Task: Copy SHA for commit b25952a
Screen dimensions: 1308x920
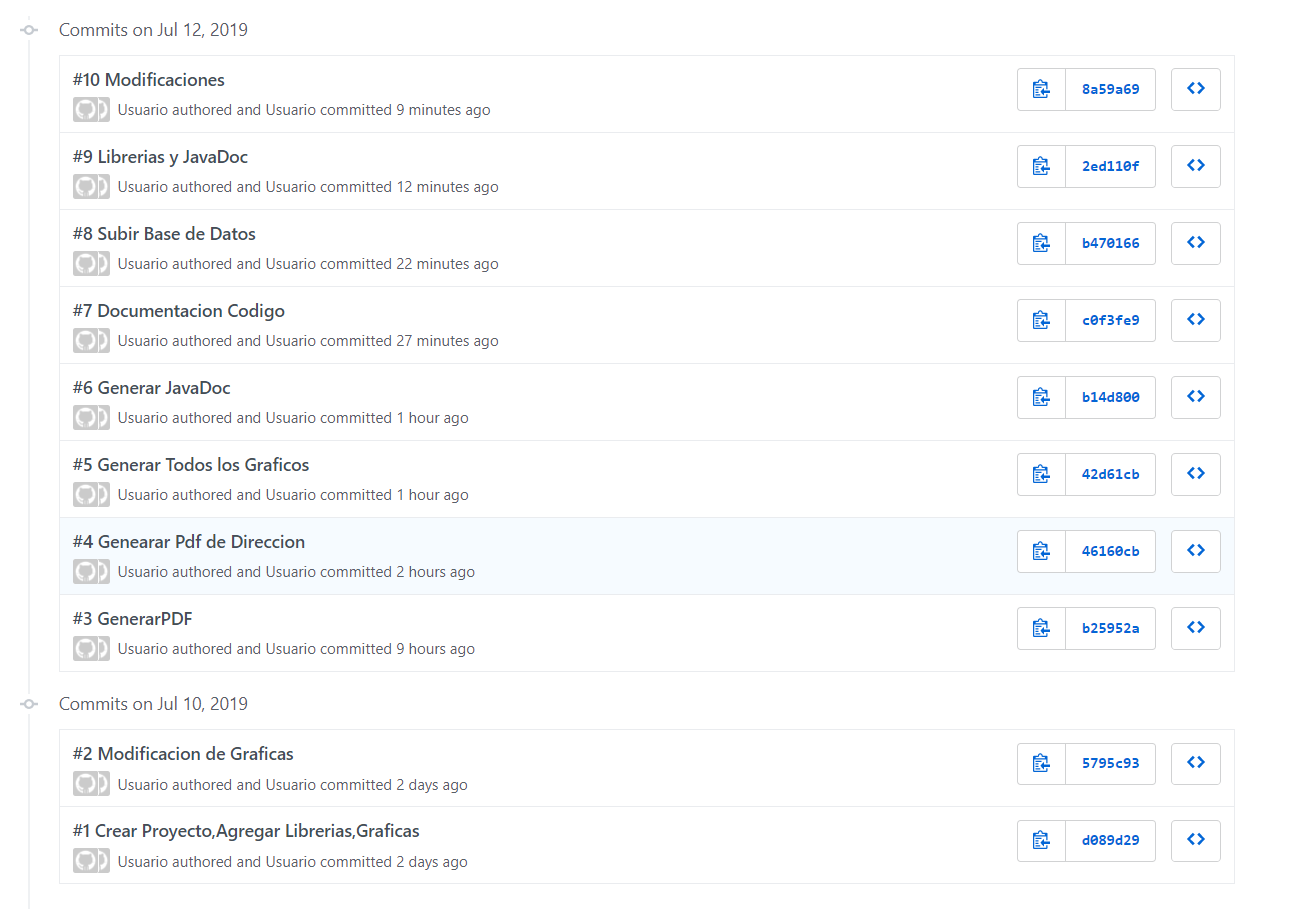Action: (x=1041, y=628)
